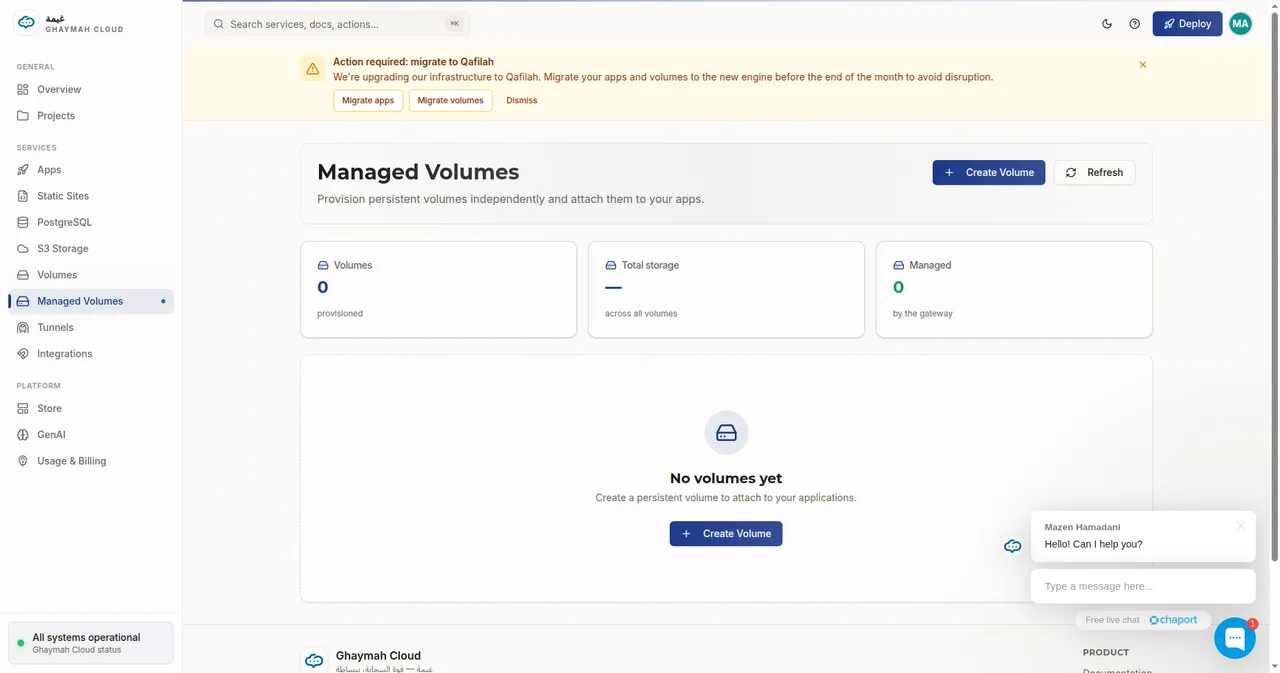Click the Total storage card icon
1280x673 pixels.
click(x=611, y=266)
